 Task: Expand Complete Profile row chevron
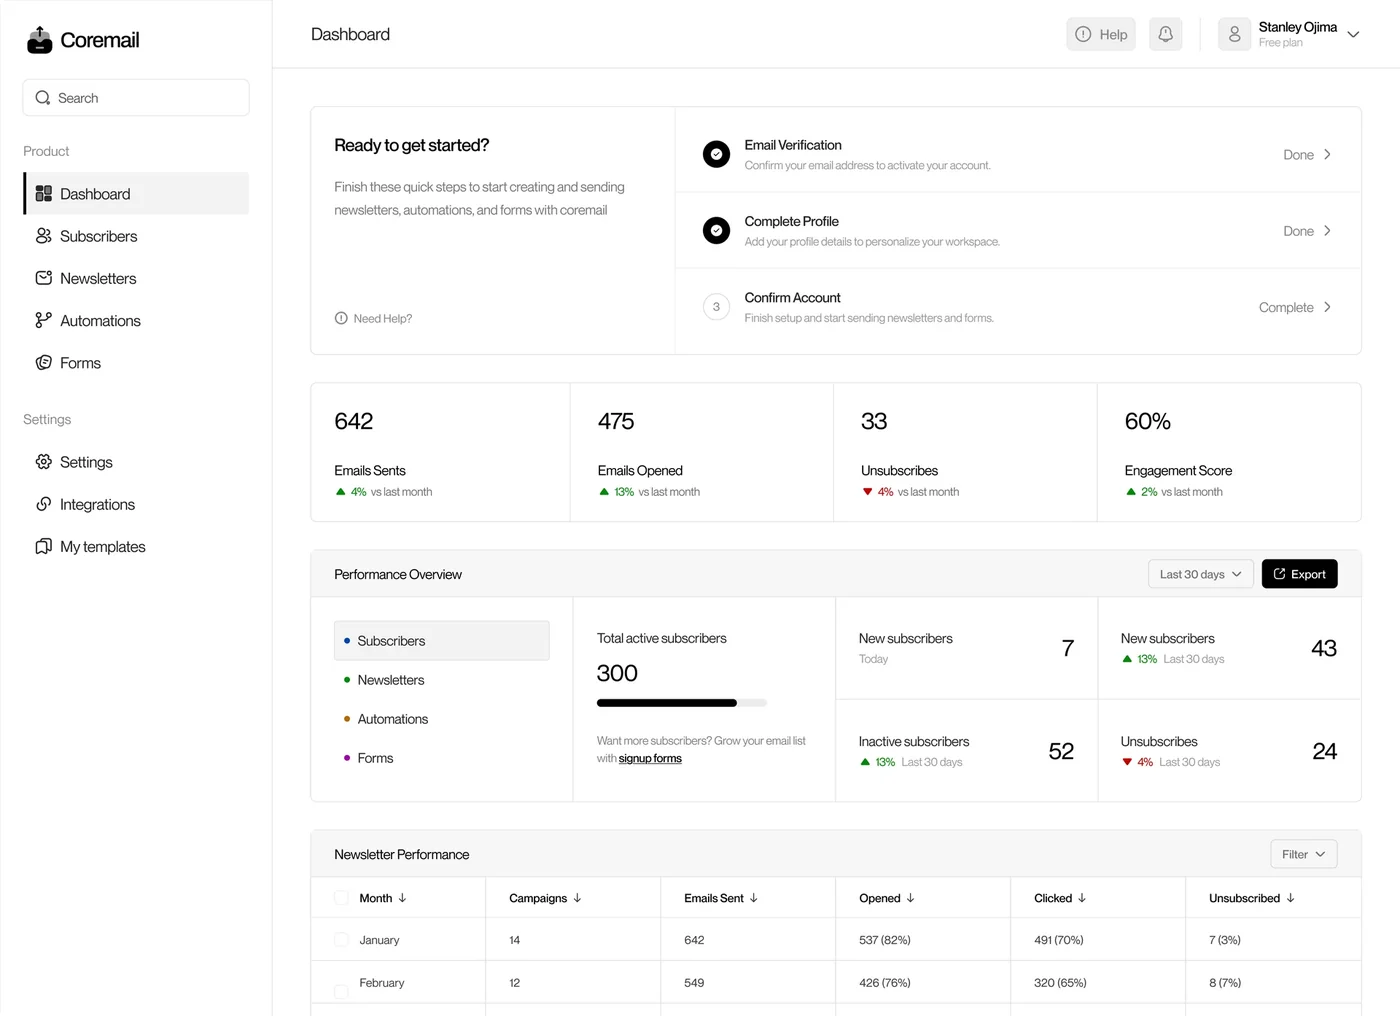coord(1327,231)
